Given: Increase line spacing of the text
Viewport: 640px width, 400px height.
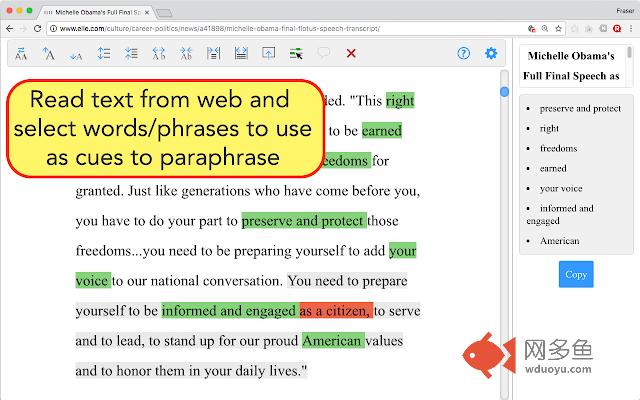Looking at the screenshot, I should 104,54.
